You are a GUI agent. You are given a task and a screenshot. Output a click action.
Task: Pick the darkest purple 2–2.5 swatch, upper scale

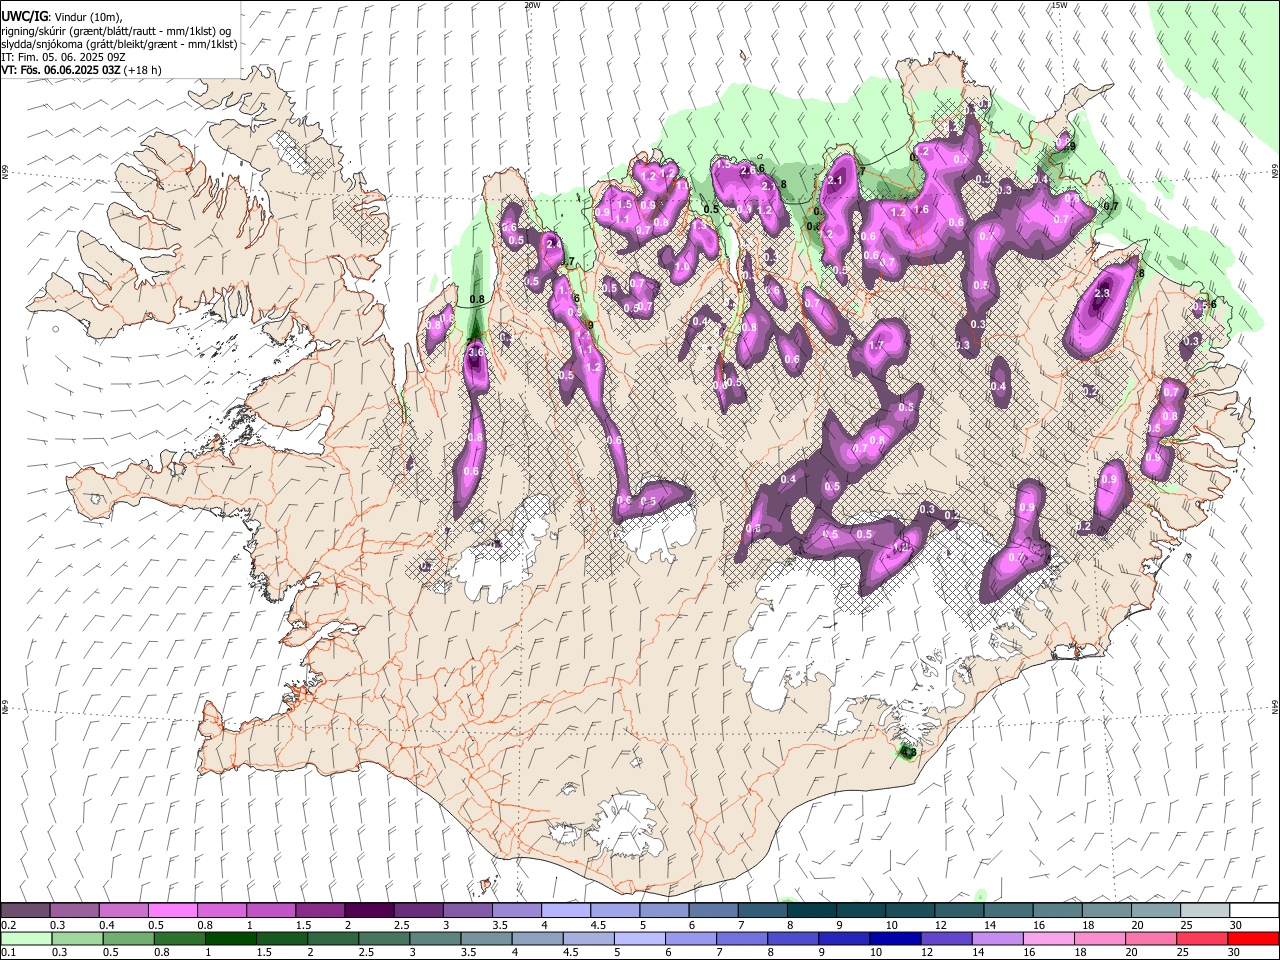[368, 911]
